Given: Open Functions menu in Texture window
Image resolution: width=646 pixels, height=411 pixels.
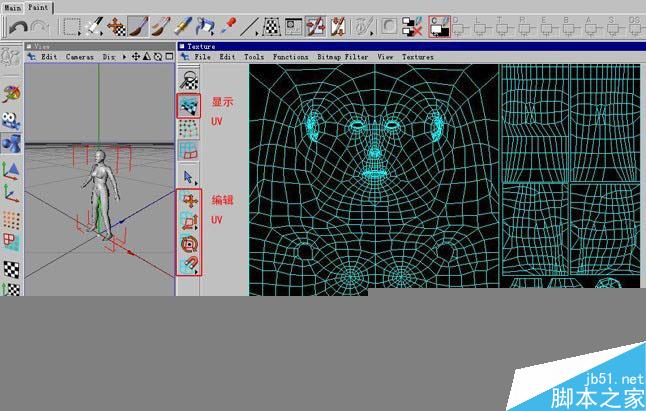Looking at the screenshot, I should tap(290, 57).
